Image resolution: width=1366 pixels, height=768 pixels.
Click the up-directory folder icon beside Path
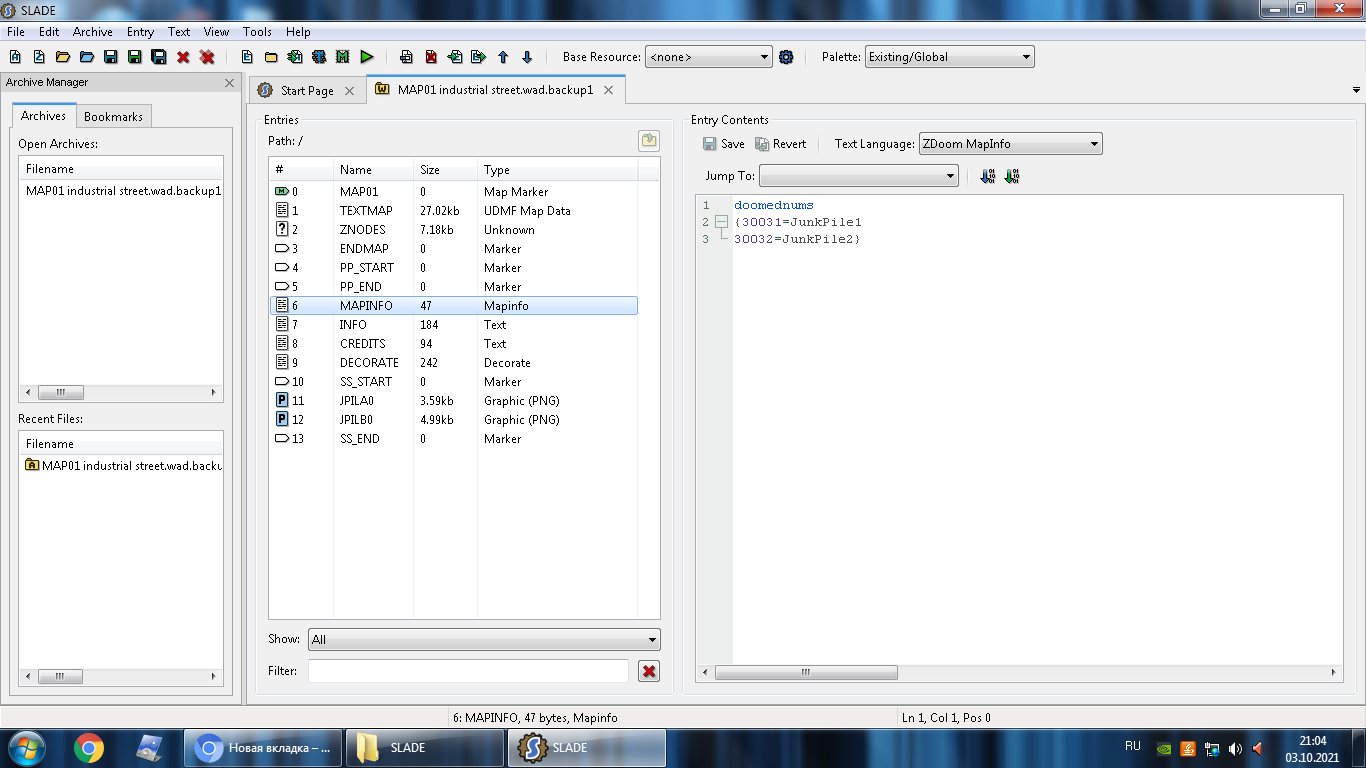[649, 141]
